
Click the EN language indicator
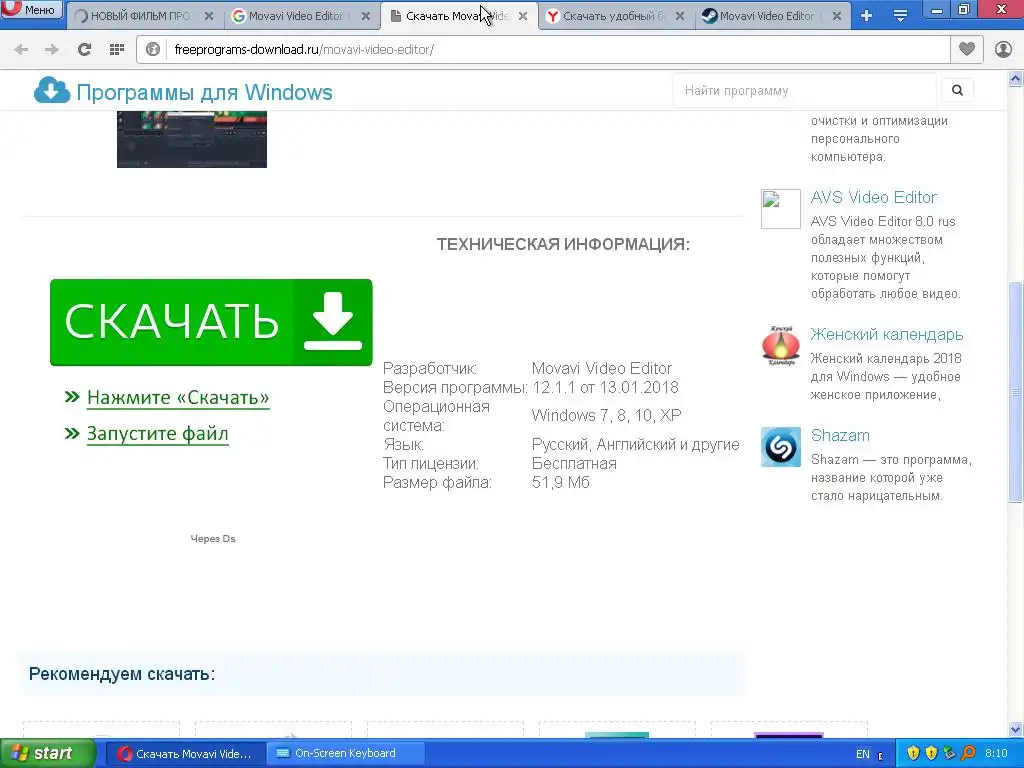pos(863,754)
